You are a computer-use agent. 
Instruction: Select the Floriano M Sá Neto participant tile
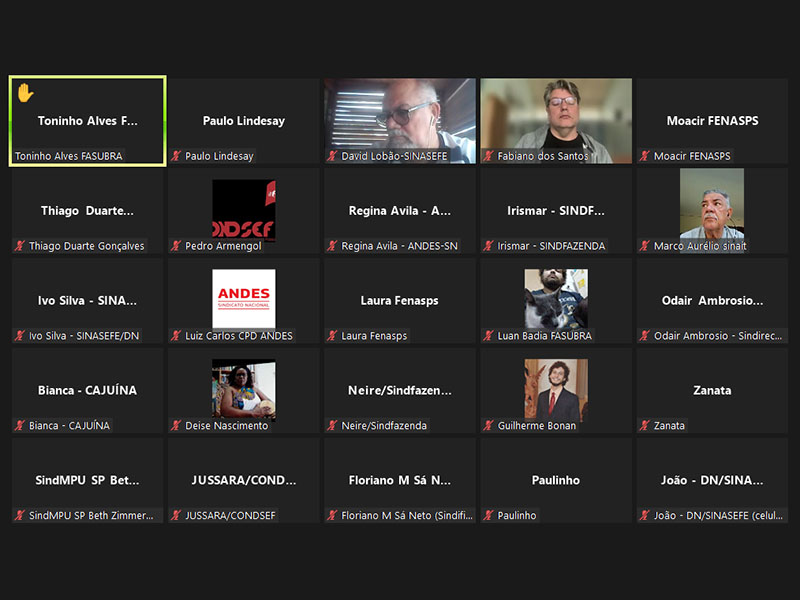[x=400, y=481]
